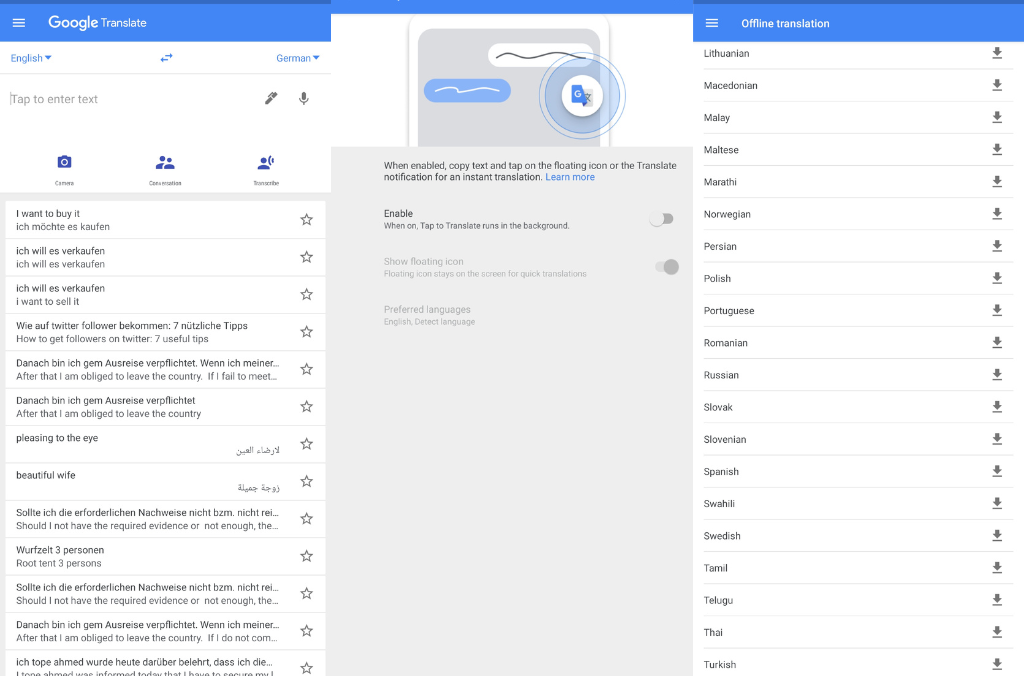Toggle the Enable Tap to Translate switch
The height and width of the screenshot is (676, 1024).
[x=662, y=219]
